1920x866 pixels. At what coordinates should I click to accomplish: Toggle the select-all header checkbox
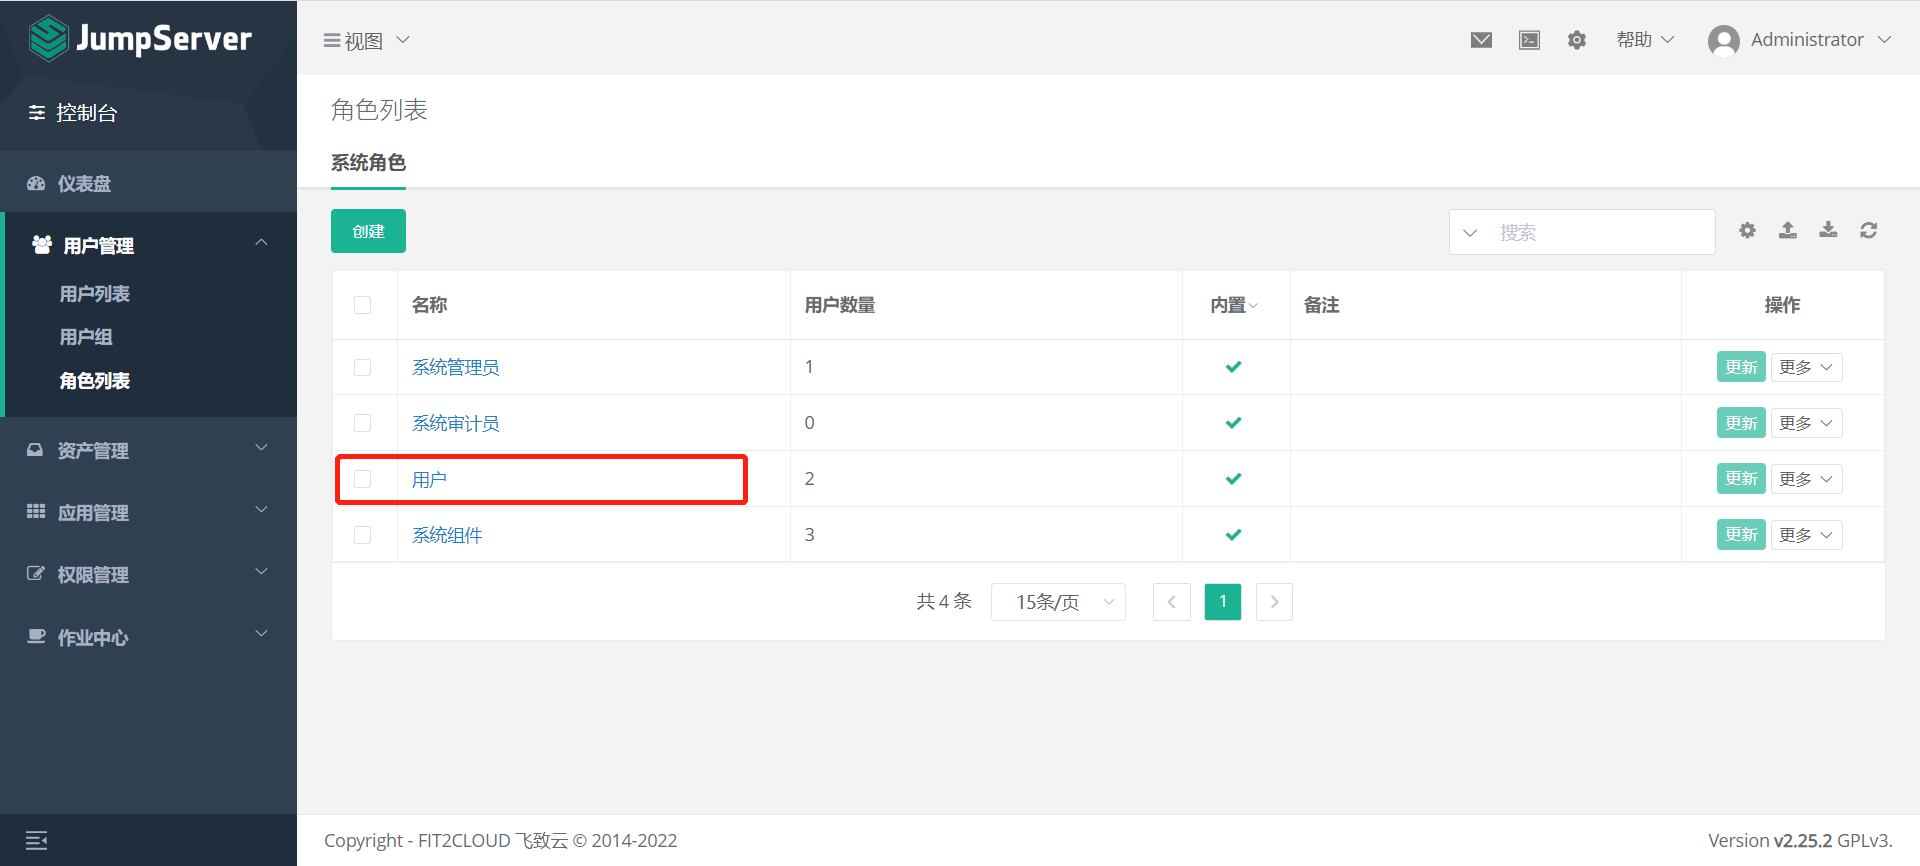(363, 305)
